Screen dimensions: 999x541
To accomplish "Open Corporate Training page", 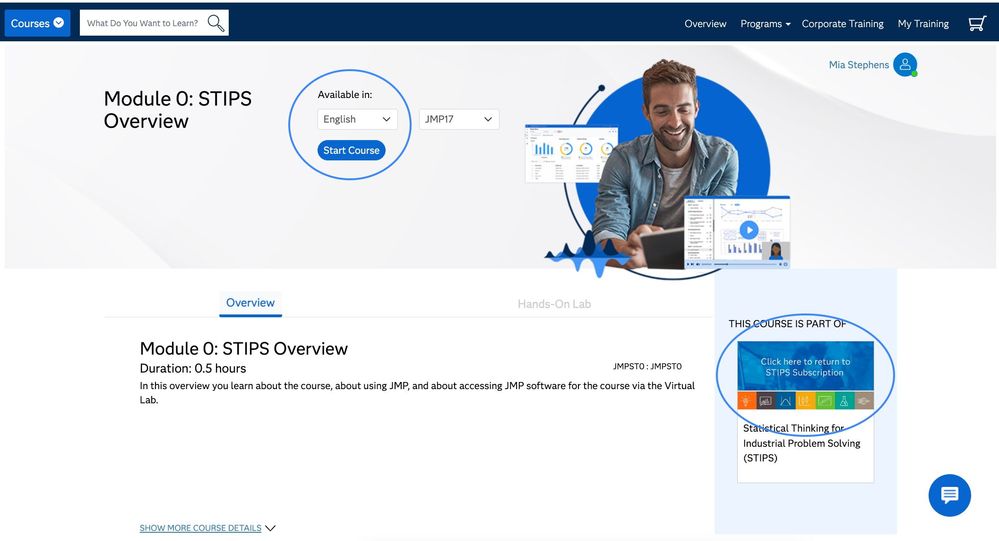I will tap(842, 24).
